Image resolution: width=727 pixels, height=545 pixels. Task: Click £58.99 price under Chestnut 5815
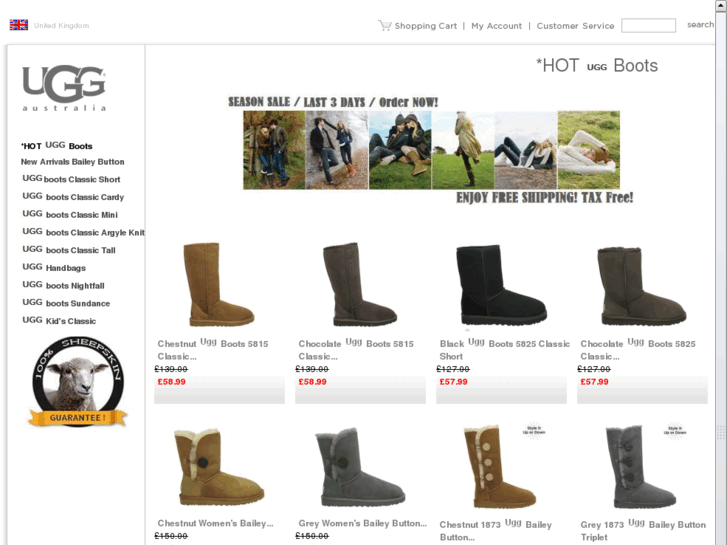click(172, 382)
